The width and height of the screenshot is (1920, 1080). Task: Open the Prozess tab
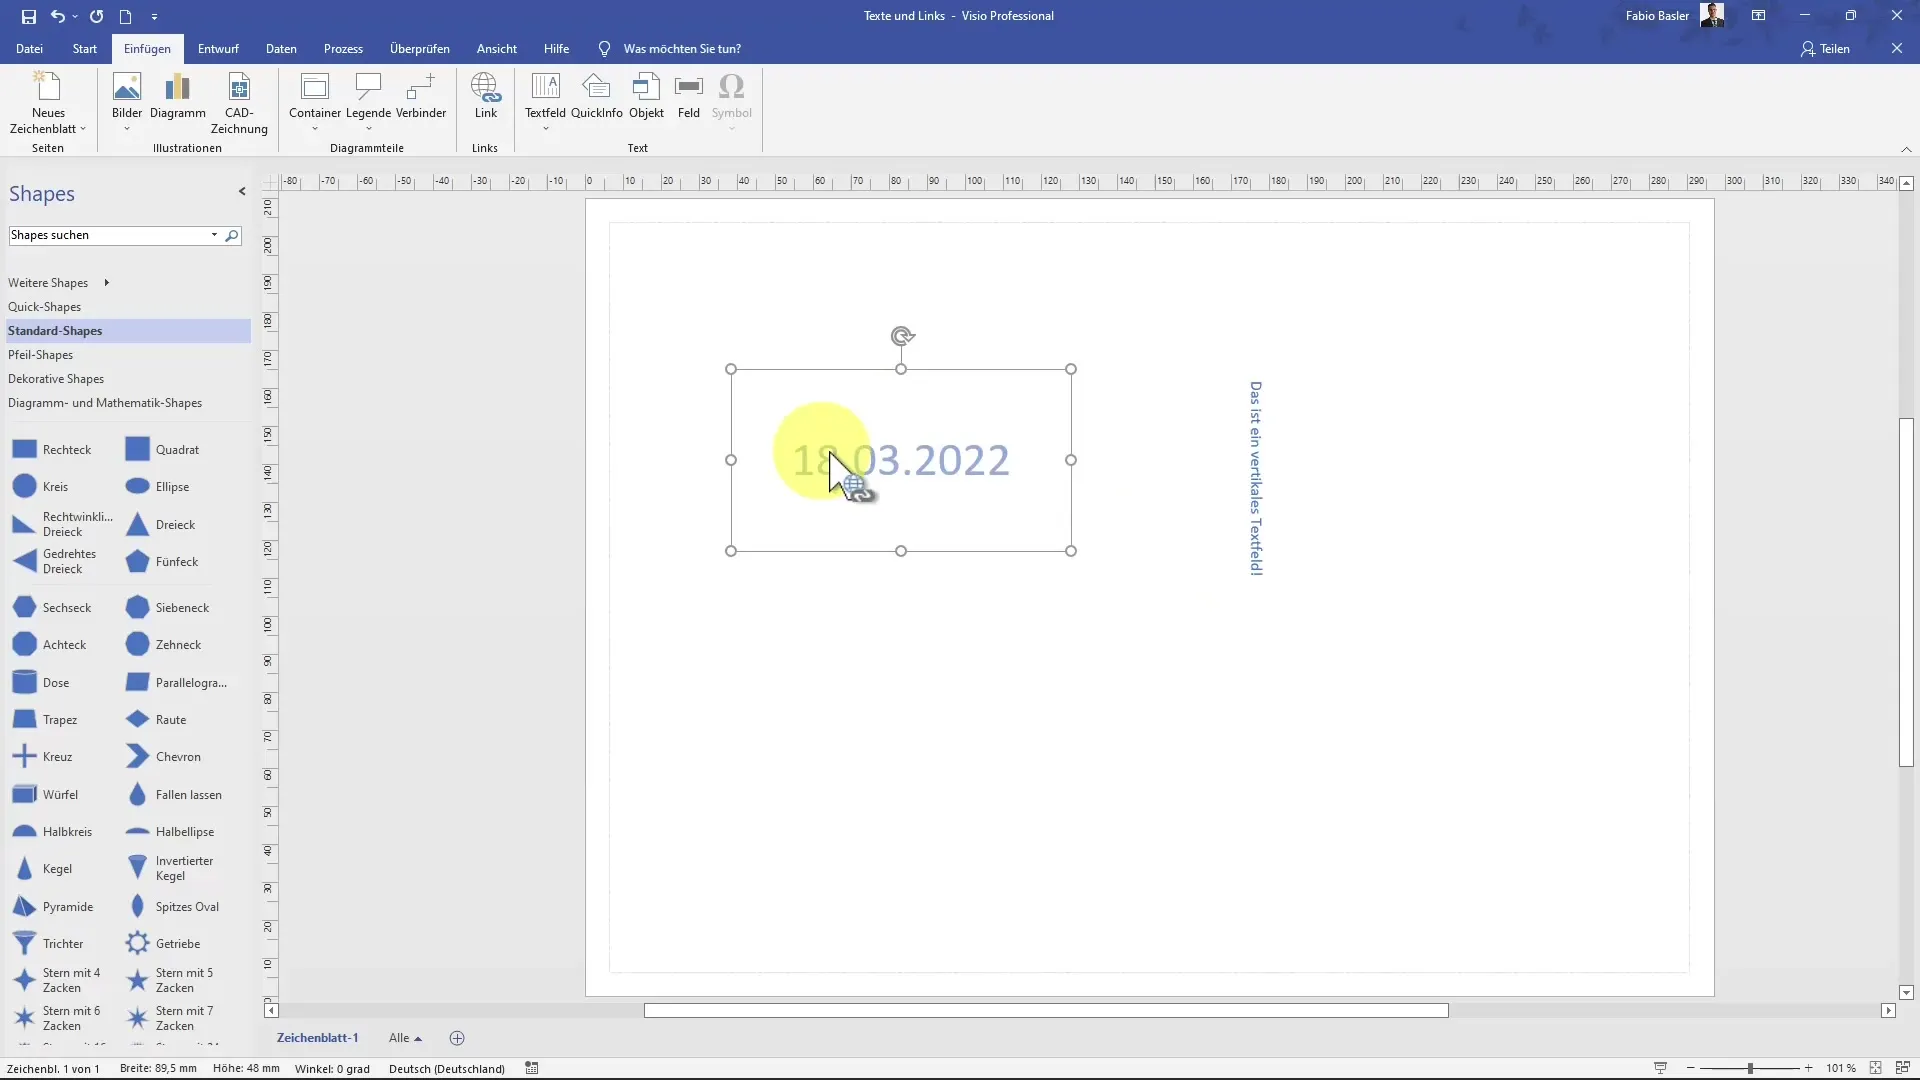click(x=343, y=48)
